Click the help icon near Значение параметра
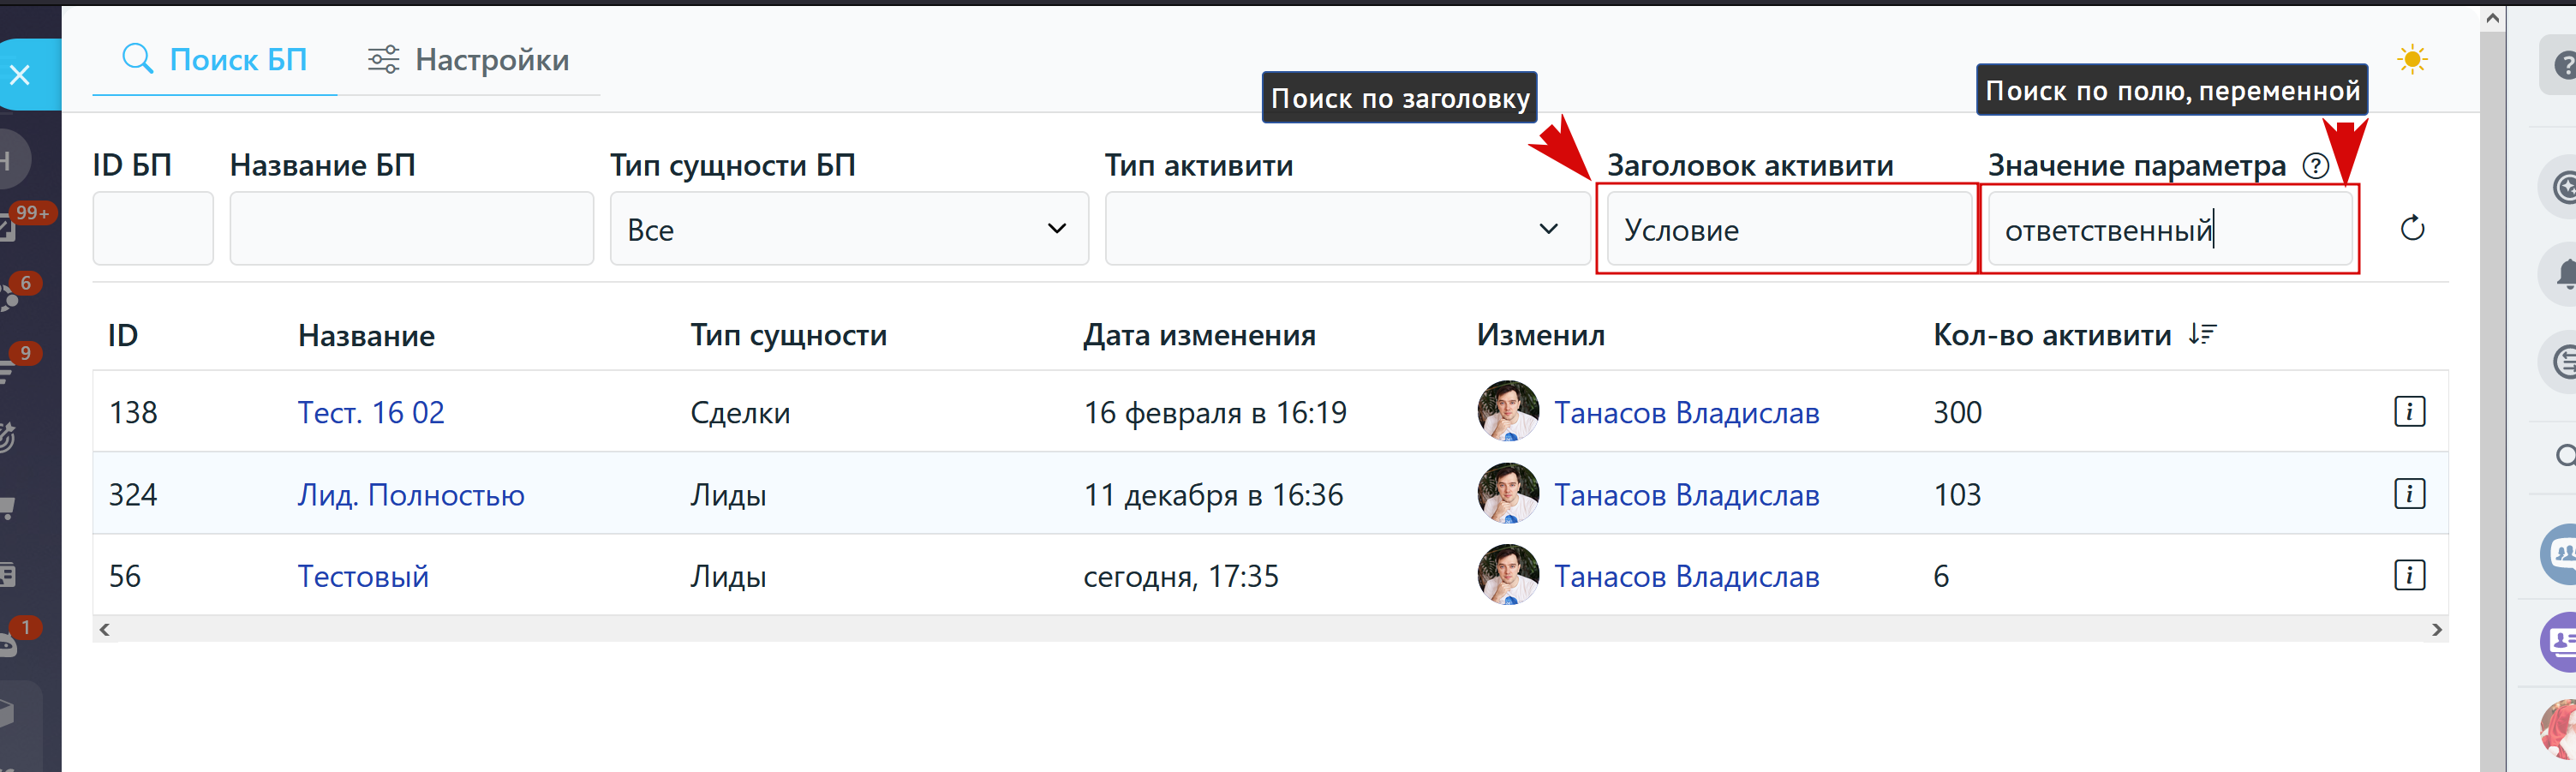The image size is (2576, 772). pyautogui.click(x=2316, y=166)
